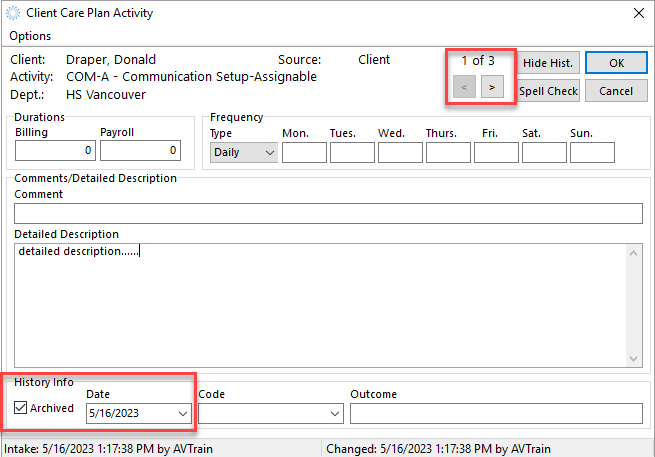Open the Options menu
Image resolution: width=655 pixels, height=457 pixels.
pyautogui.click(x=30, y=36)
